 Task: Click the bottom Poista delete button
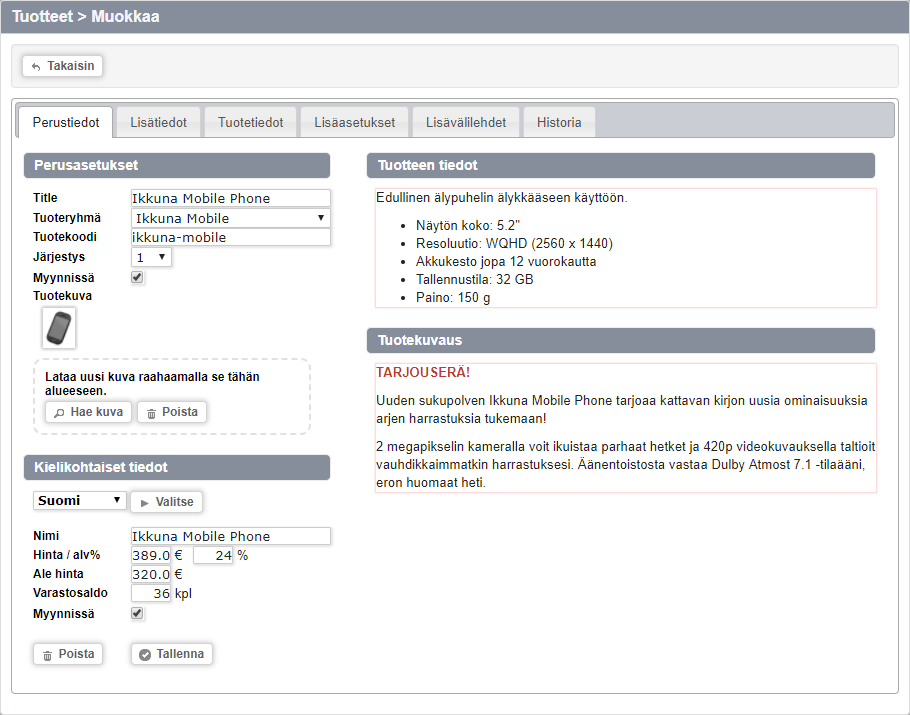click(67, 654)
